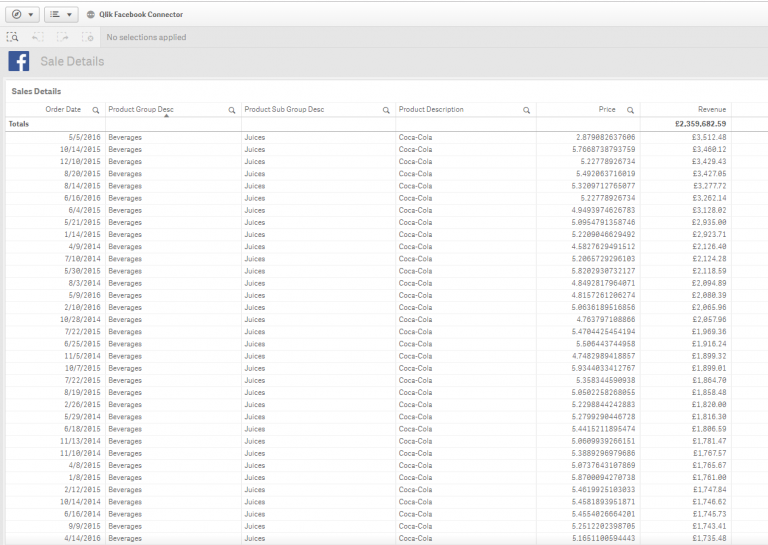Screen dimensions: 768x545
Task: Open the navigation compass menu
Action: 22,15
